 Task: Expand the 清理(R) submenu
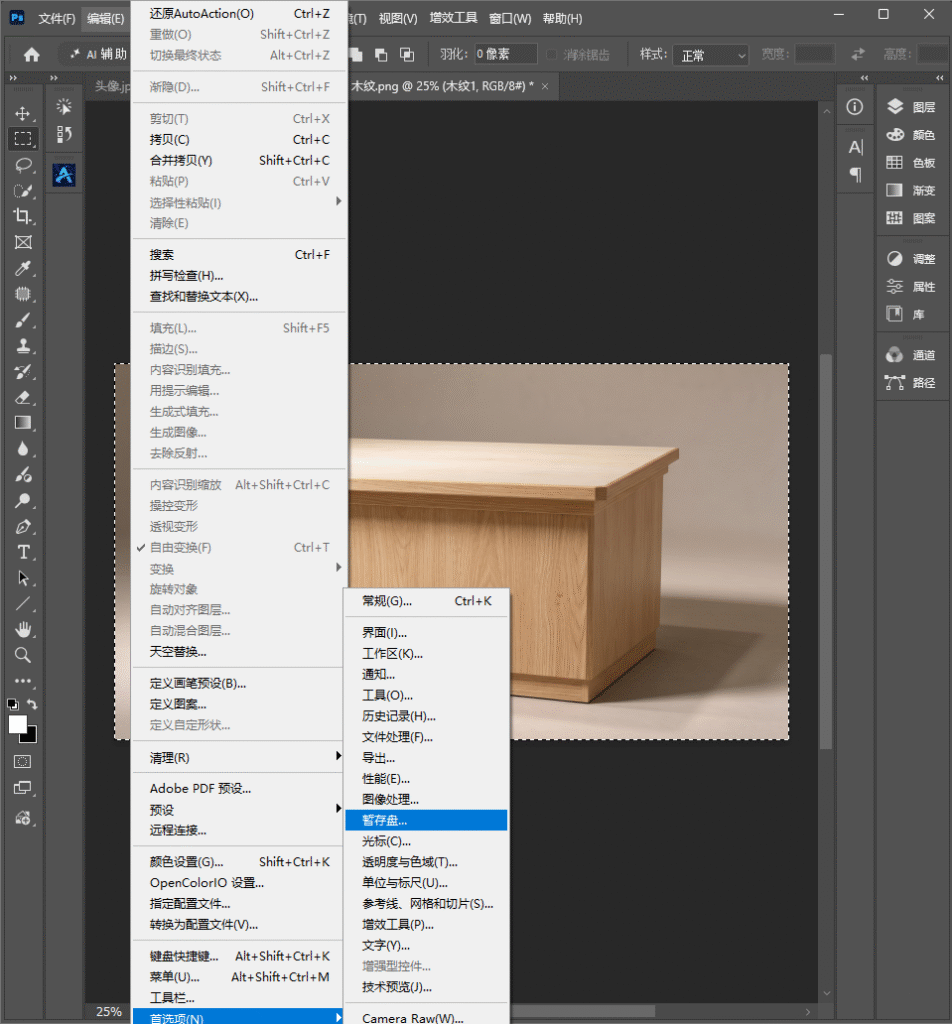tap(238, 758)
